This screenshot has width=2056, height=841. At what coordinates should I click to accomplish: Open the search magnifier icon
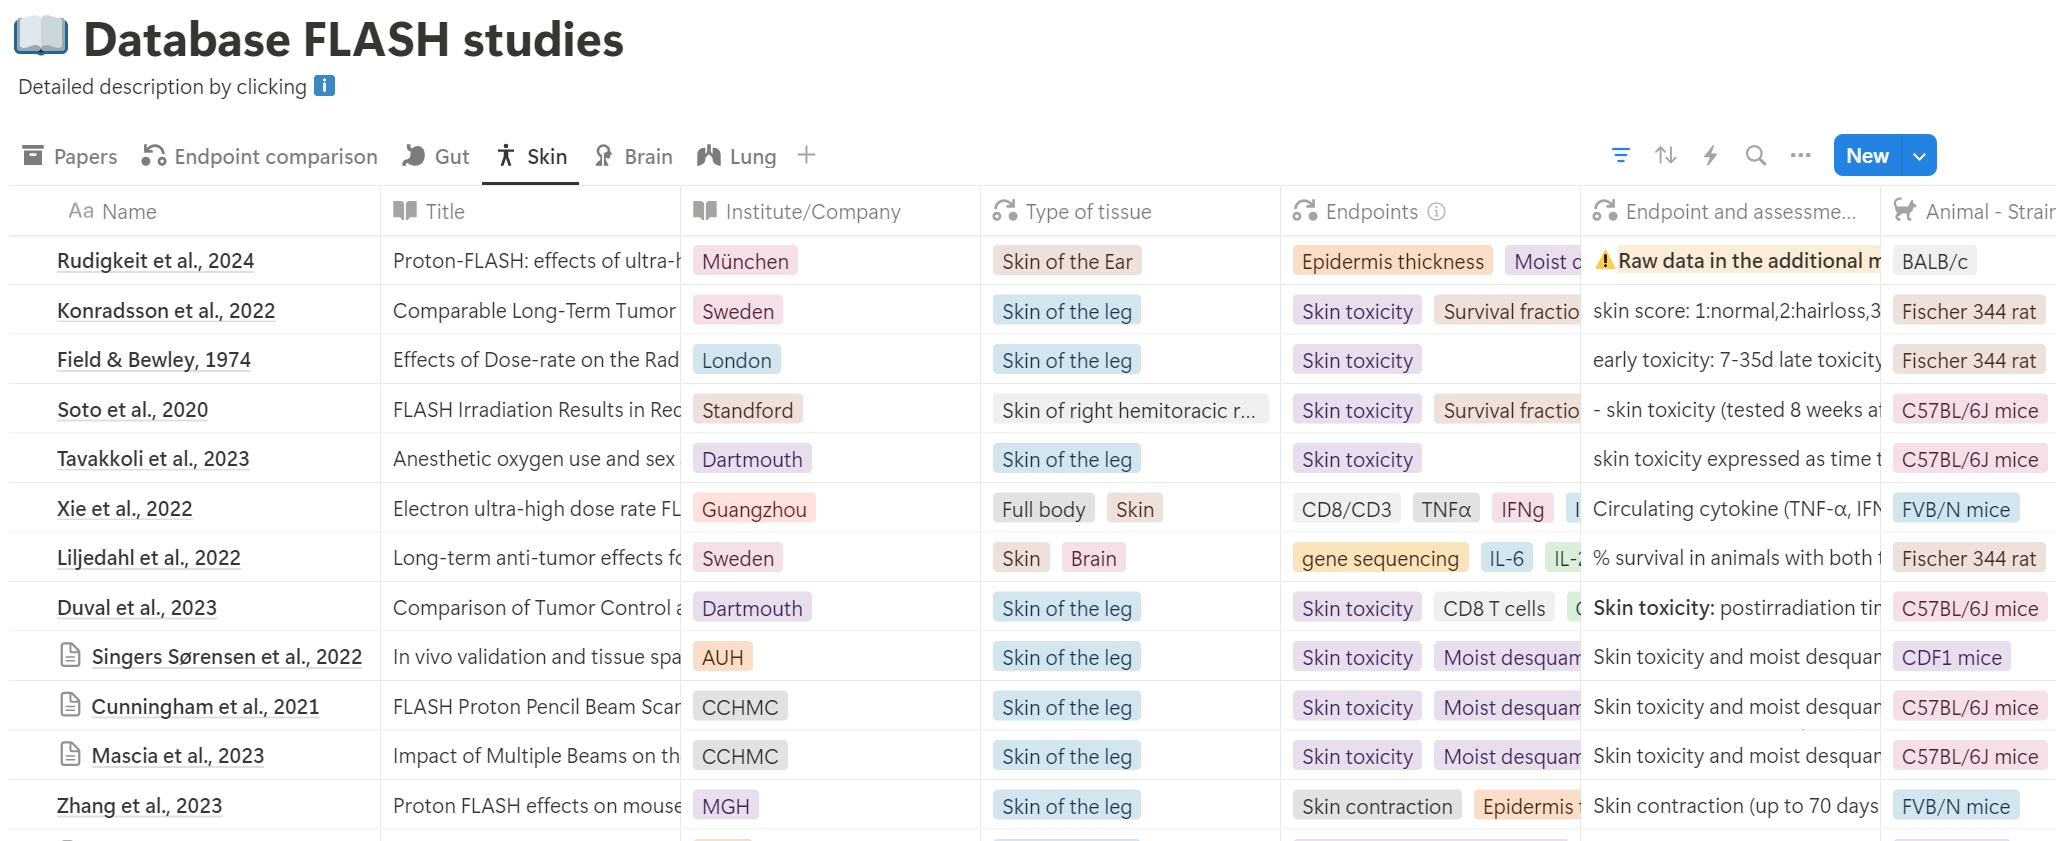pos(1755,156)
